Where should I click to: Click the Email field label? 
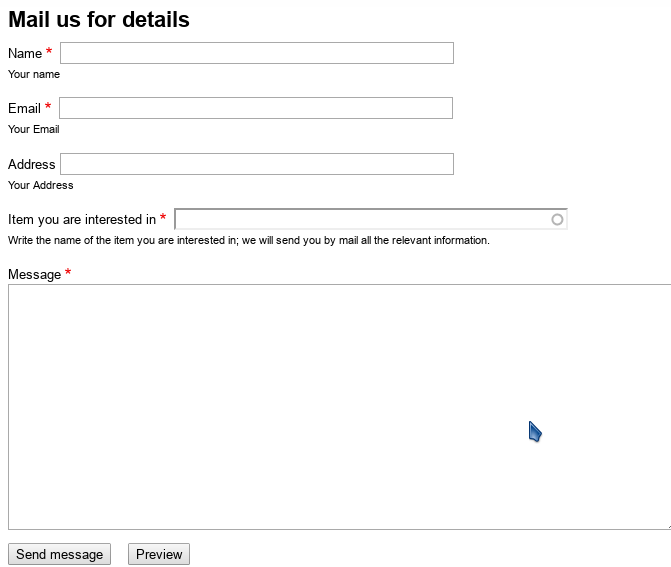pyautogui.click(x=24, y=108)
